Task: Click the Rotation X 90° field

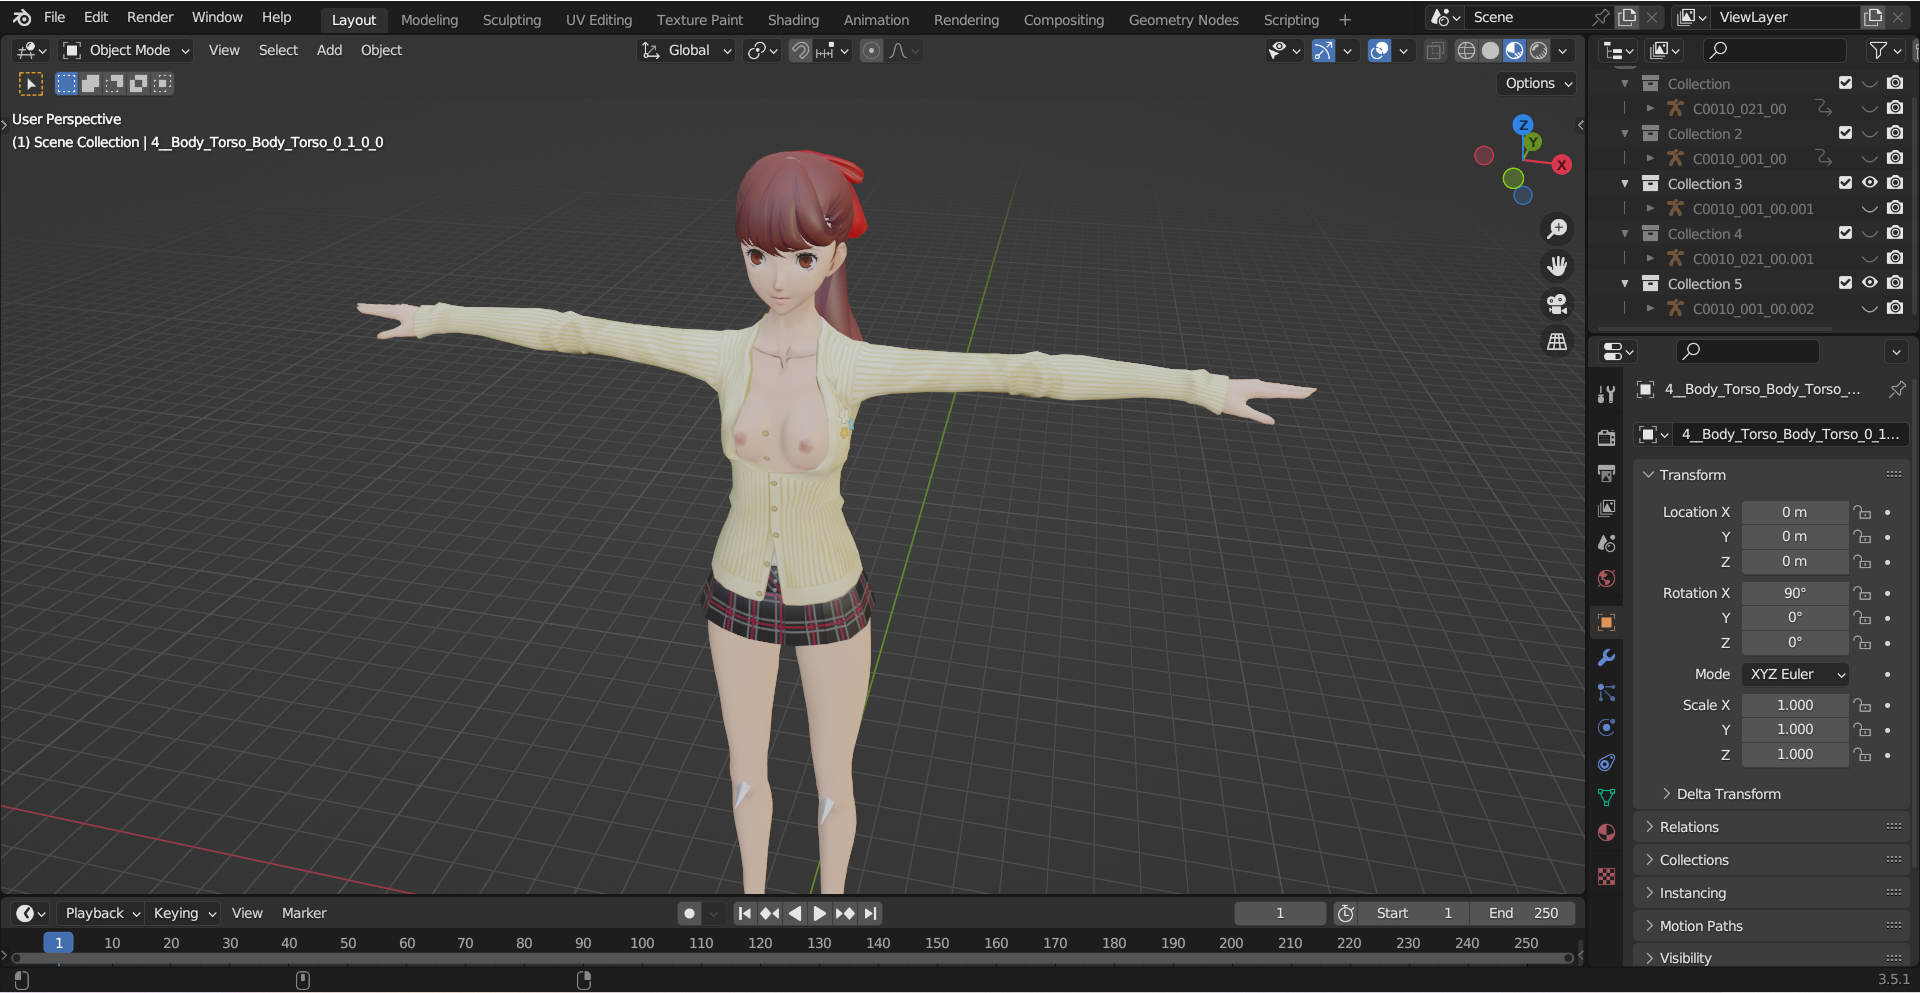Action: (x=1795, y=593)
